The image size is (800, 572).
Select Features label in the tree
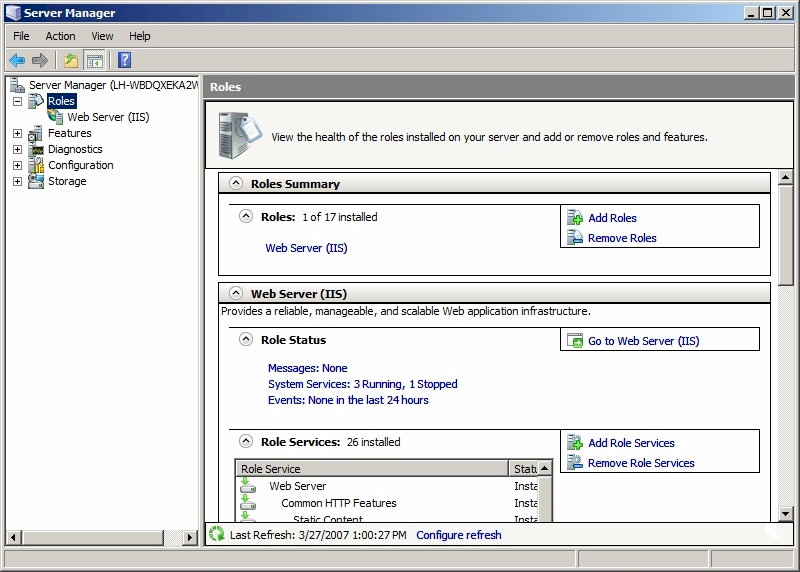(x=69, y=133)
